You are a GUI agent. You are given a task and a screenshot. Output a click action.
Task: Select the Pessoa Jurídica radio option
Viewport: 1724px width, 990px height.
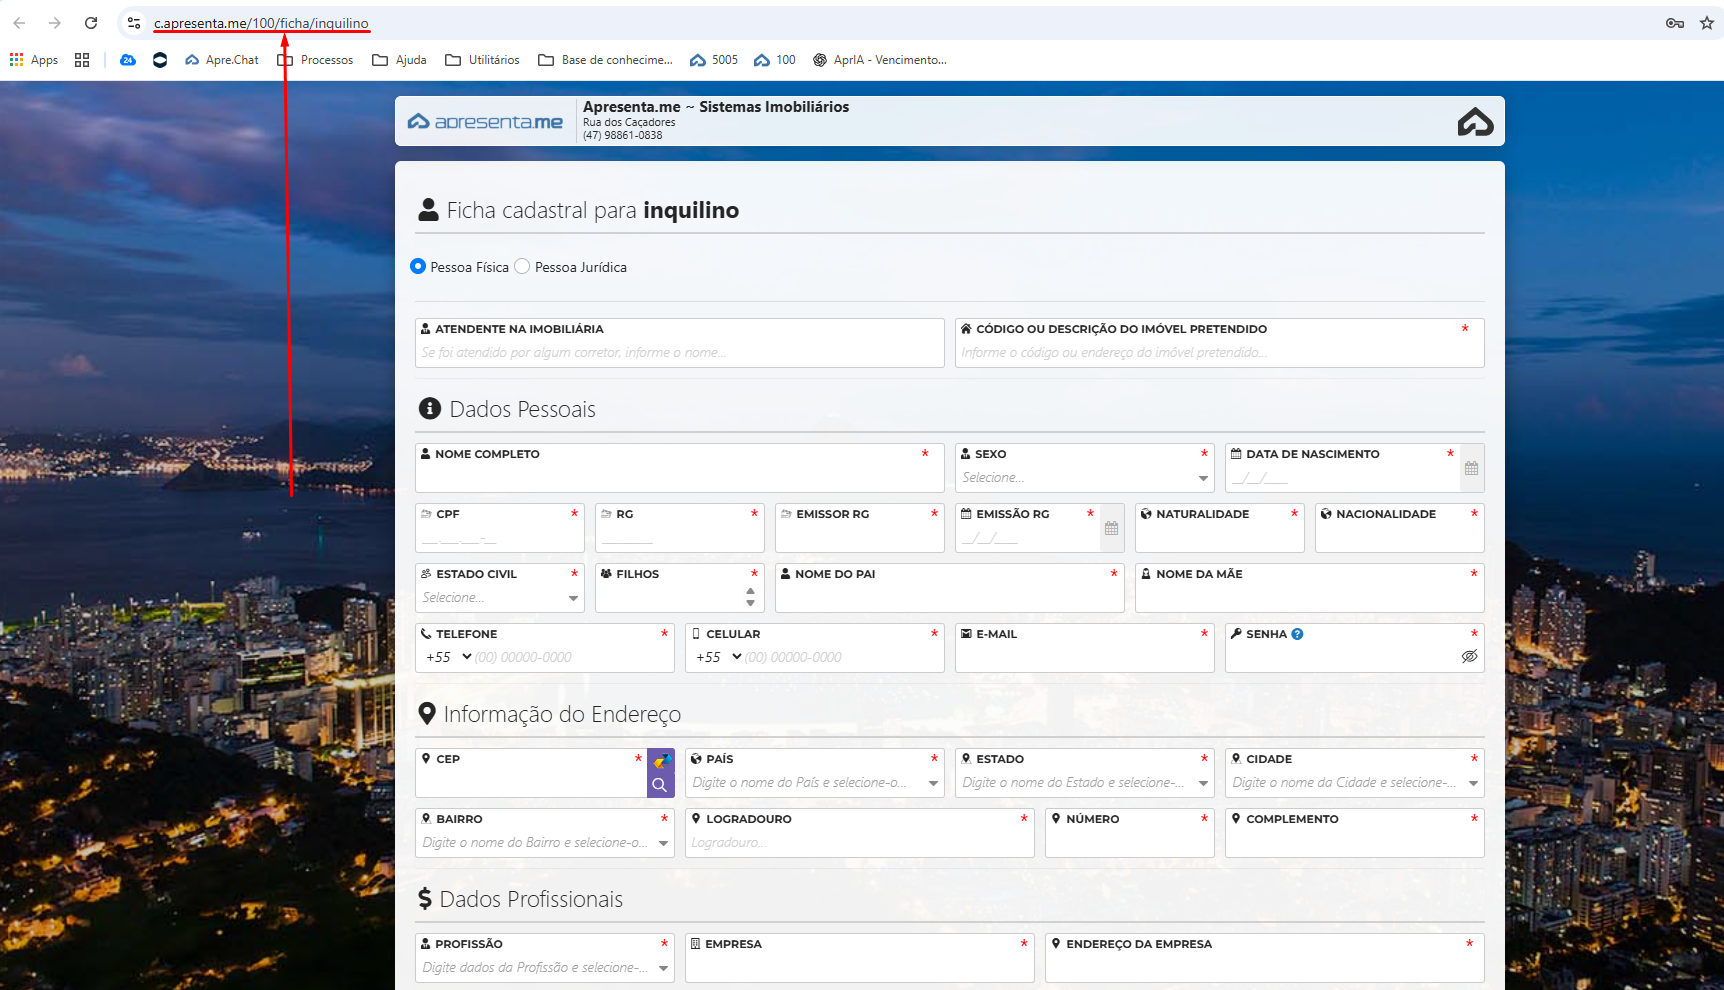(522, 267)
